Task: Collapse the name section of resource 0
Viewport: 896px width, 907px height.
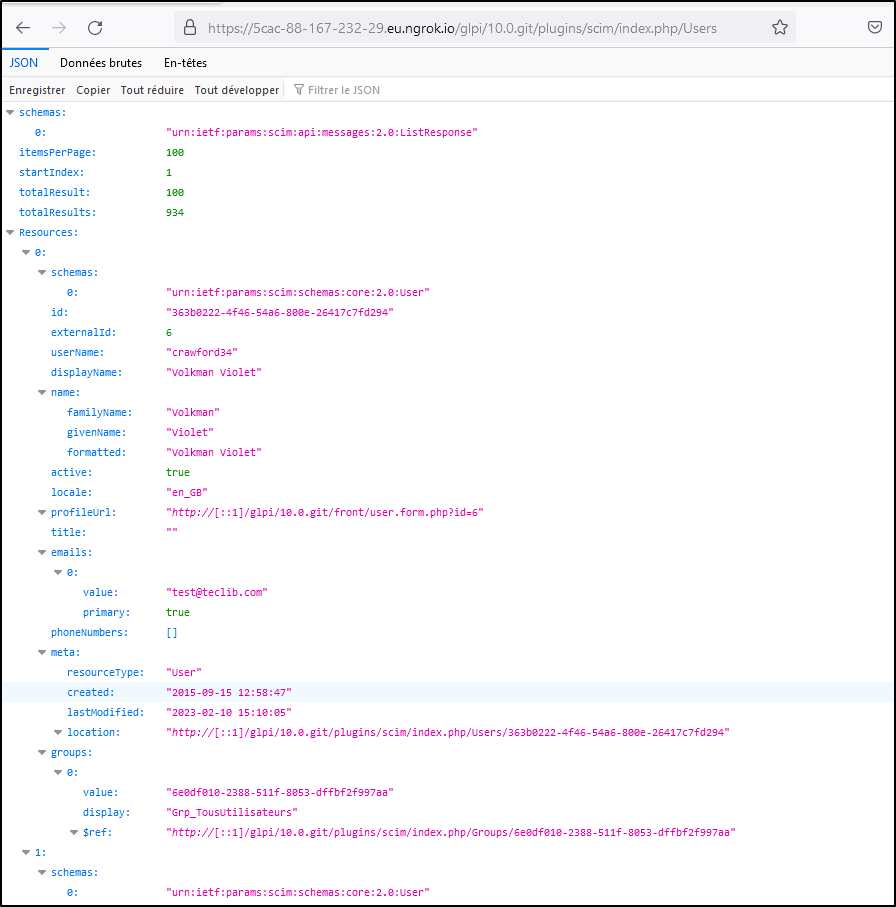Action: [42, 392]
